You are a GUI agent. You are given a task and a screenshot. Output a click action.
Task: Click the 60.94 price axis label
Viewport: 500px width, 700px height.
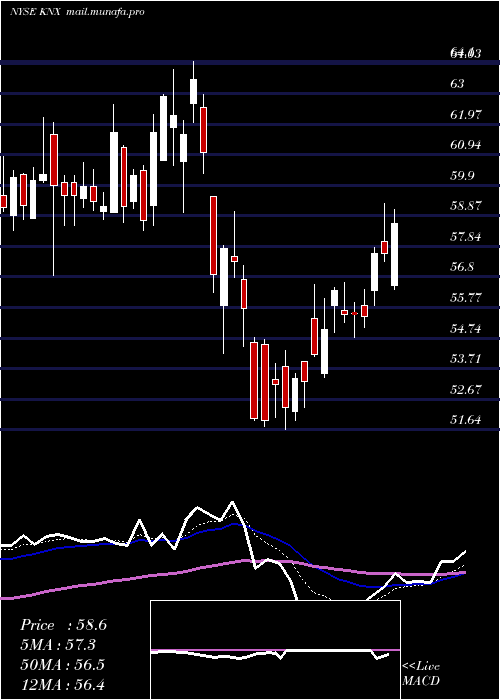coord(466,145)
